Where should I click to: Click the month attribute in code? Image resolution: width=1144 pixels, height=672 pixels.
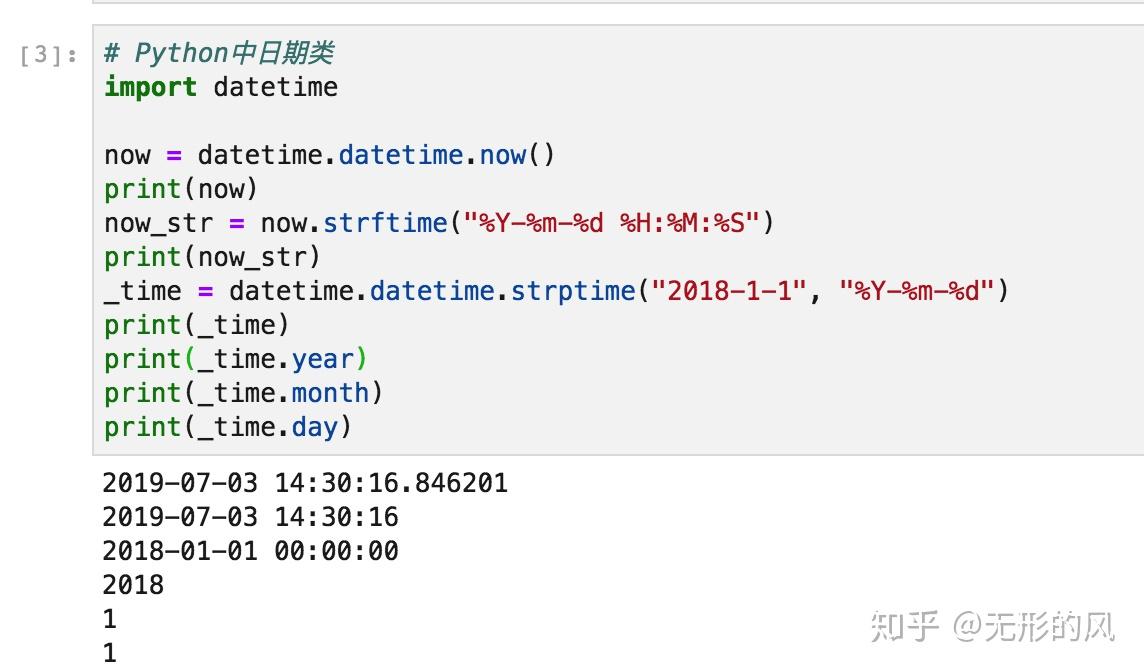tap(331, 393)
